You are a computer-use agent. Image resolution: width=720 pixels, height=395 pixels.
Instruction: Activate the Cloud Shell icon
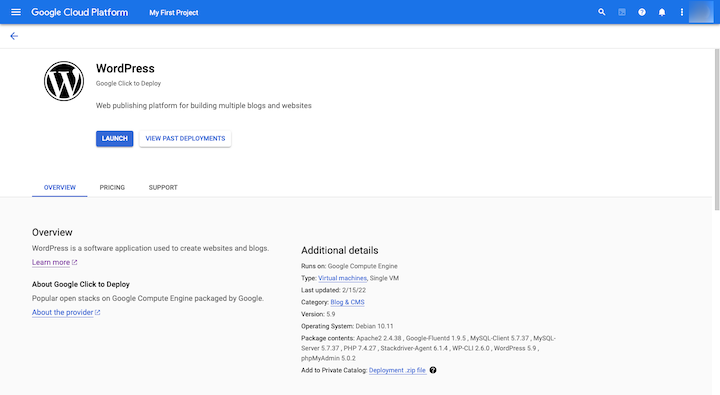622,12
